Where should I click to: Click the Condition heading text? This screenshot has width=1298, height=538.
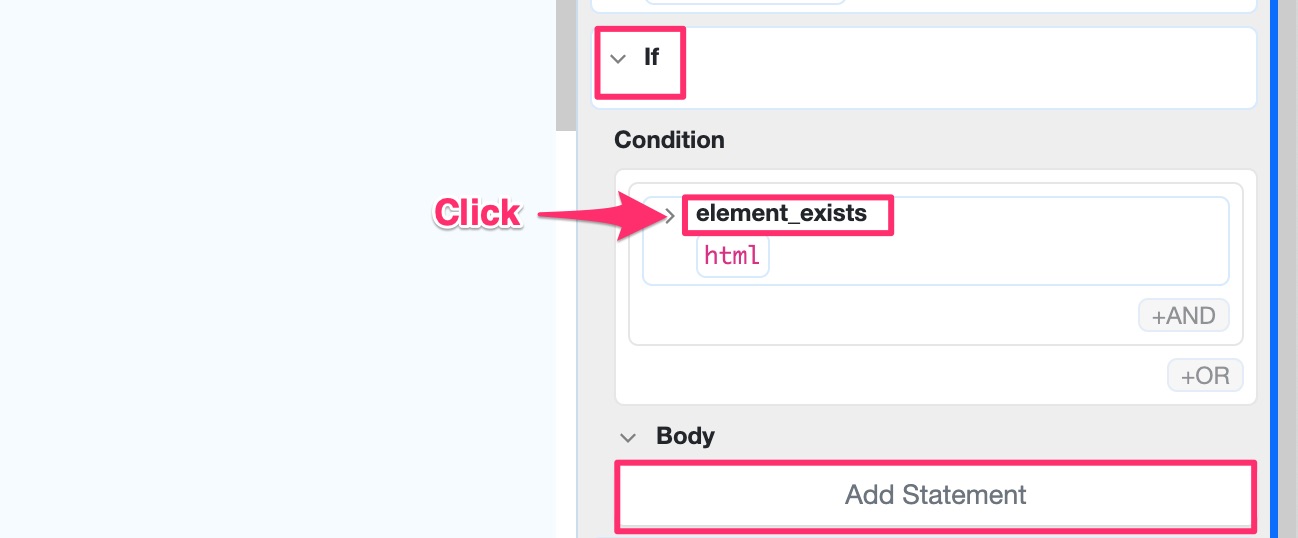(x=669, y=140)
